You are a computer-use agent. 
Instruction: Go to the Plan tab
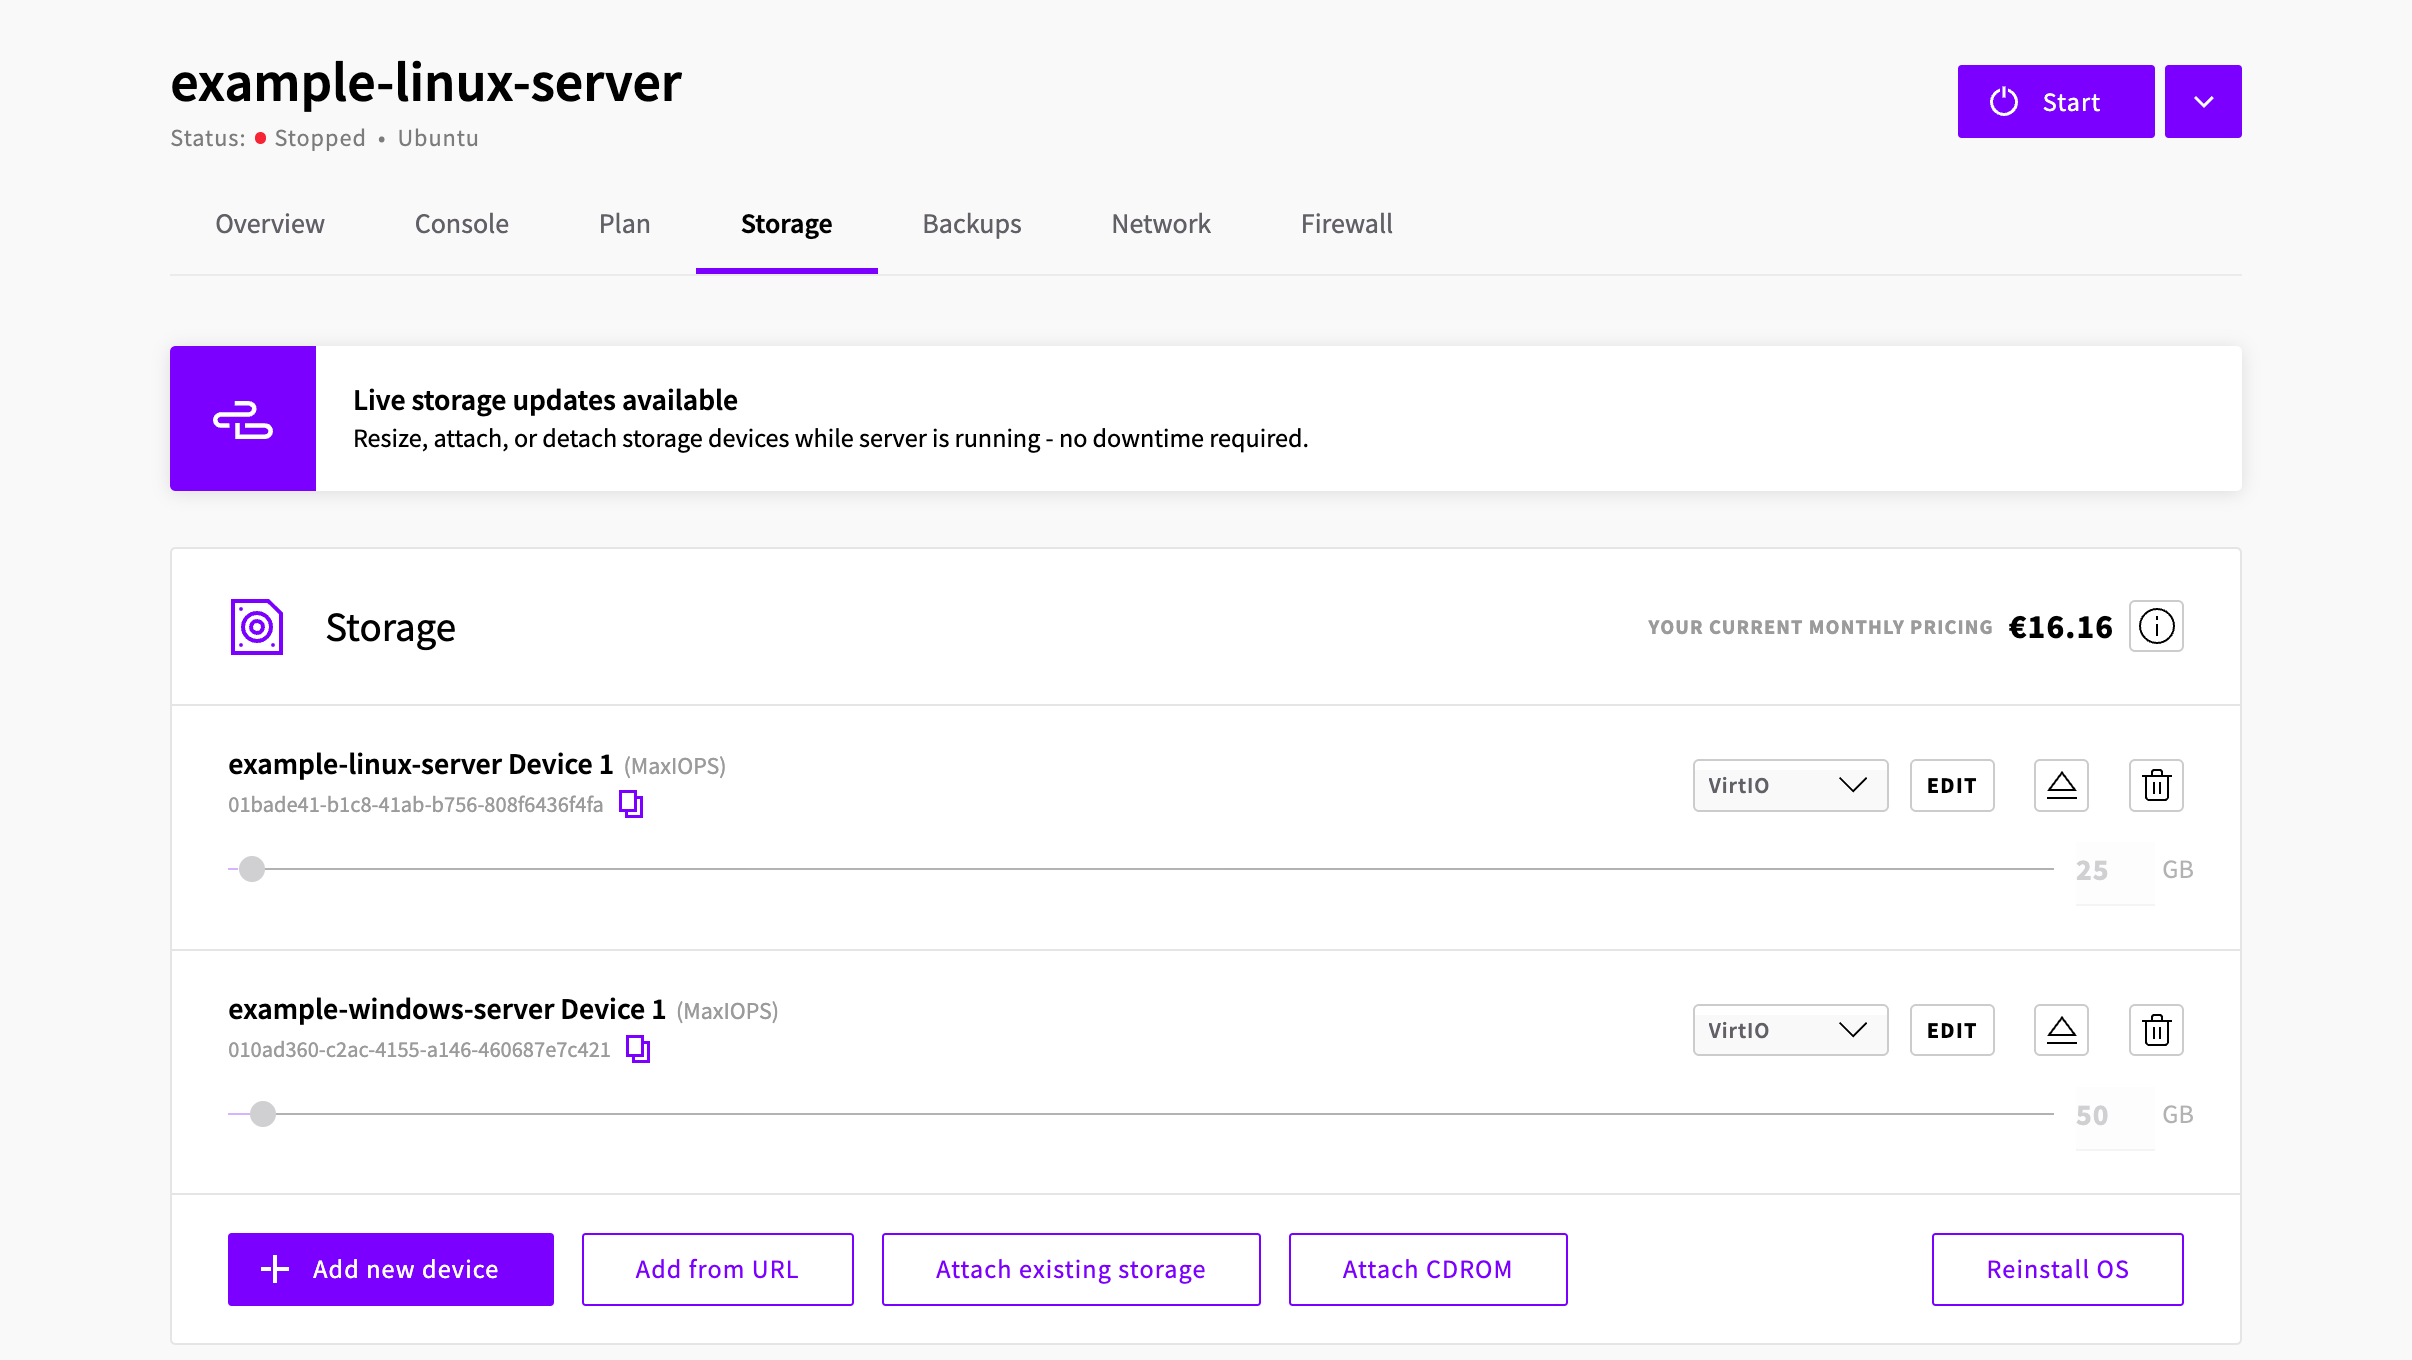(x=625, y=224)
